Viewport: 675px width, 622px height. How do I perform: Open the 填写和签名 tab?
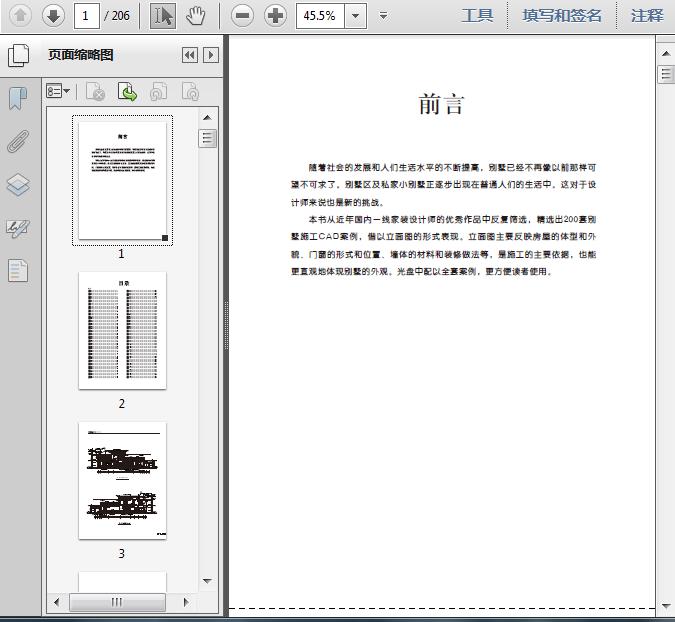[x=562, y=16]
